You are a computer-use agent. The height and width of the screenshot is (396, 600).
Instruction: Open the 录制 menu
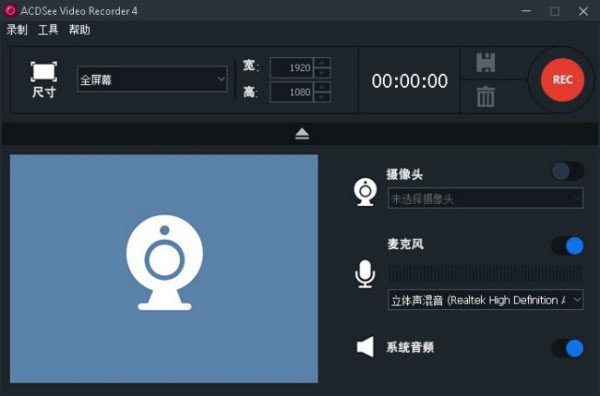17,30
